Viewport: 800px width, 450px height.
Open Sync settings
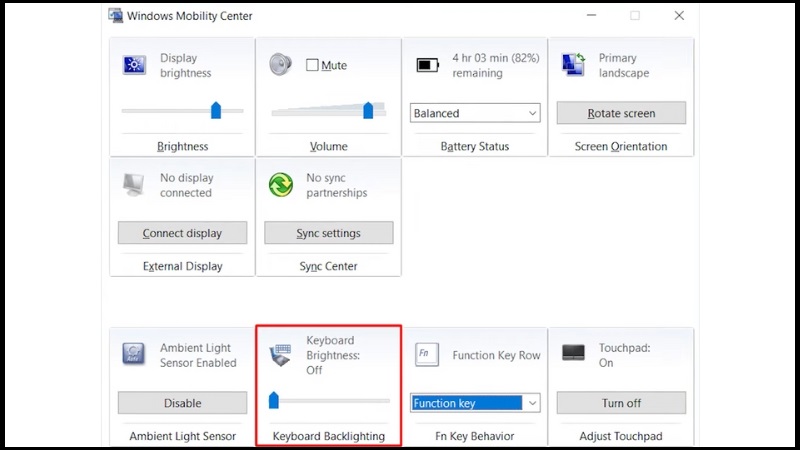pyautogui.click(x=329, y=233)
